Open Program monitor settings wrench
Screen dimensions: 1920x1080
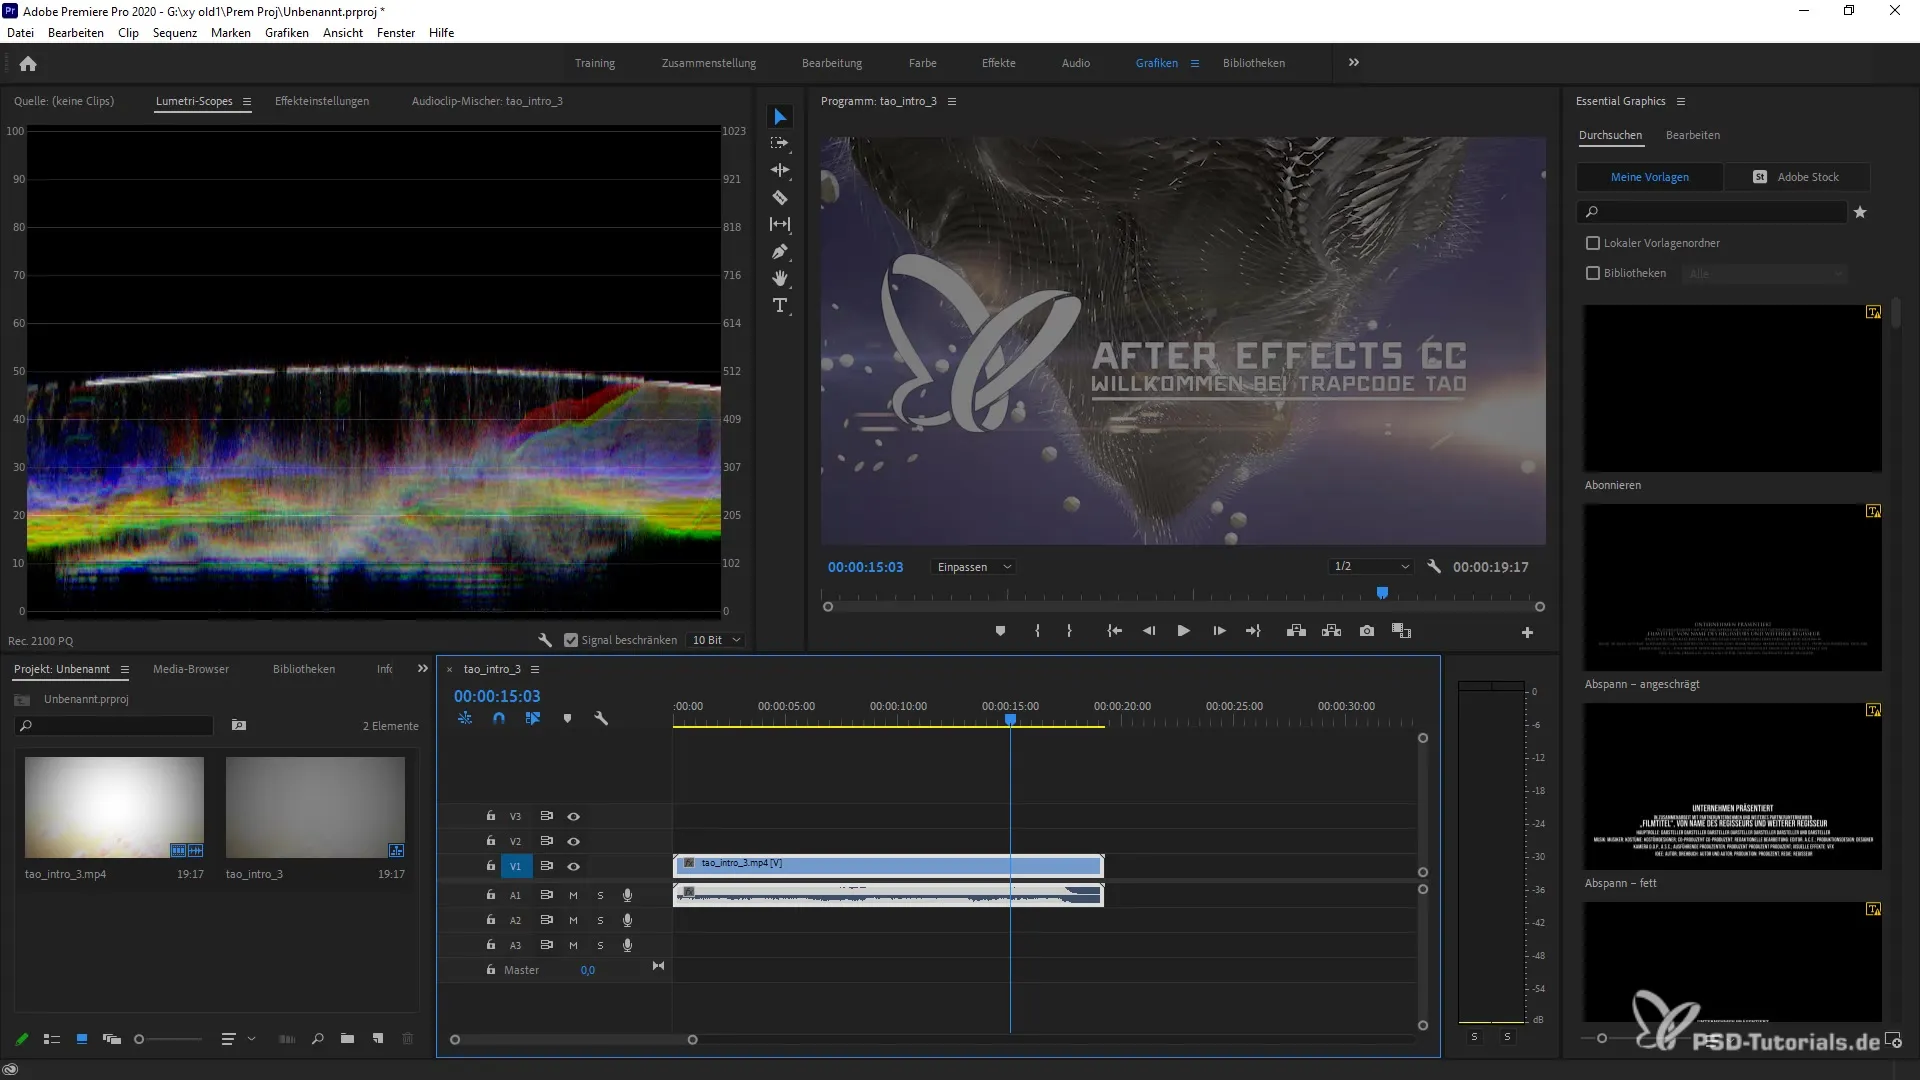tap(1434, 567)
